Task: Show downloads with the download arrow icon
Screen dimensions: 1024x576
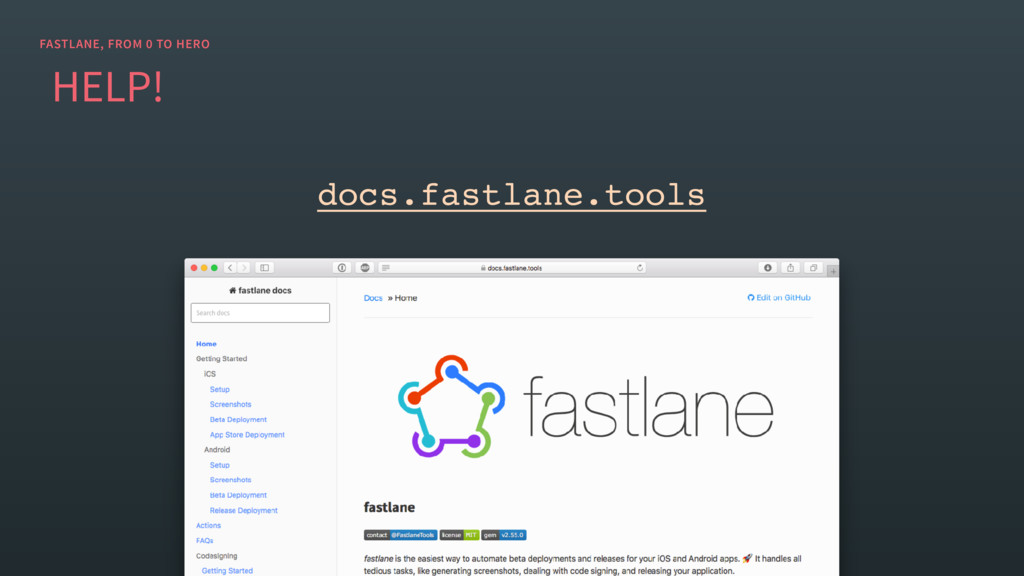Action: click(768, 268)
